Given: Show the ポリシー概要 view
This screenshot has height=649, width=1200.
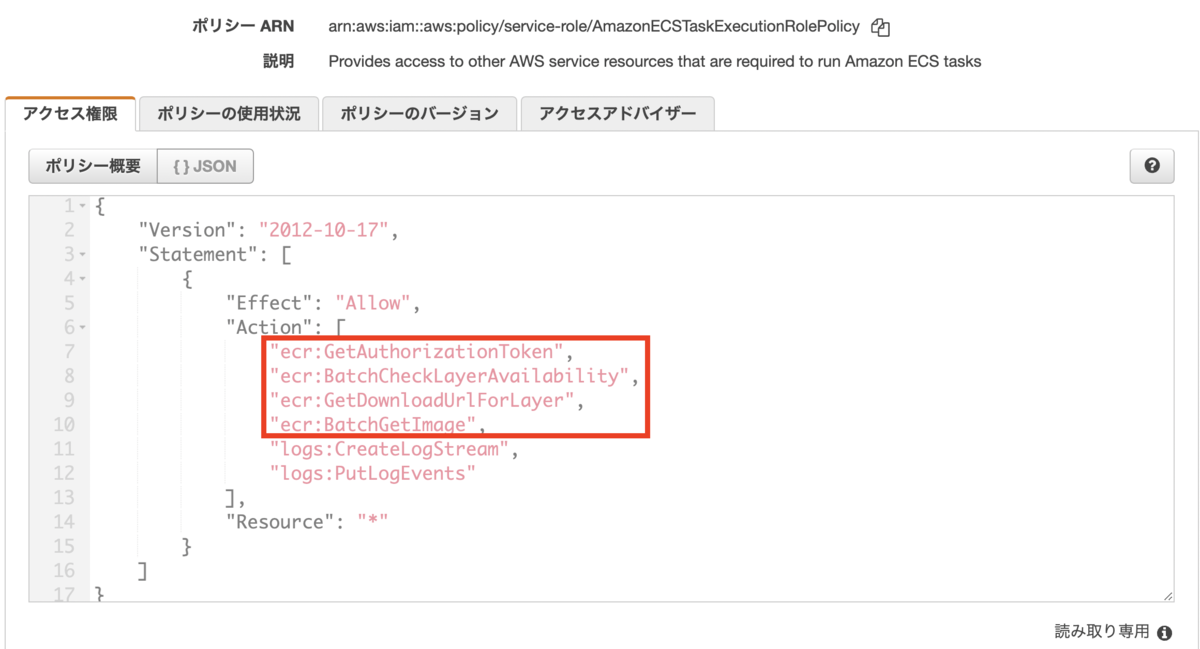Looking at the screenshot, I should (x=93, y=166).
